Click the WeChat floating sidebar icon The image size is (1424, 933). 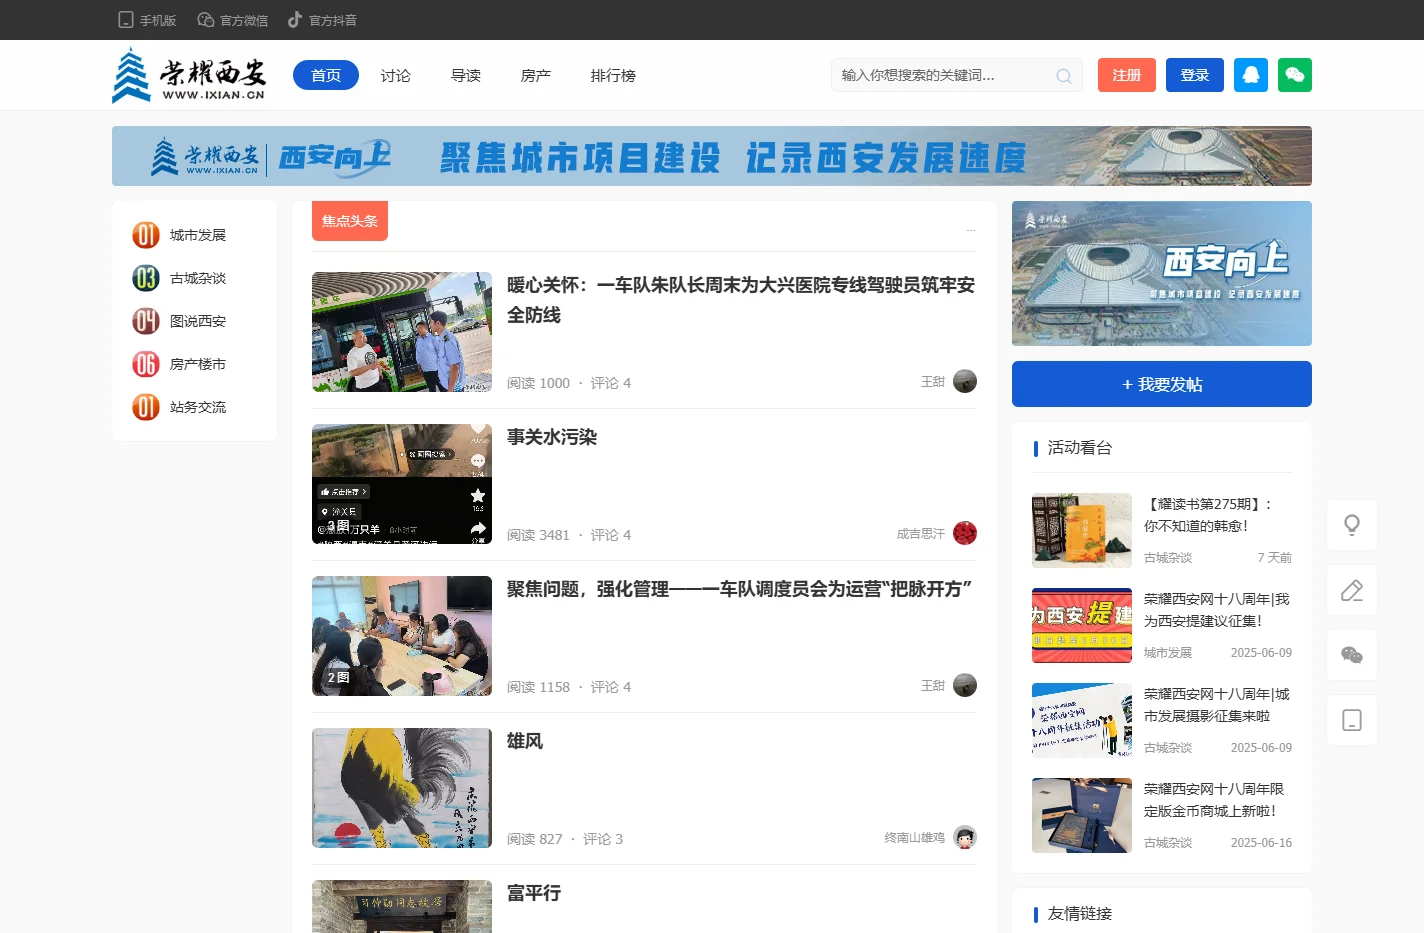[x=1352, y=655]
